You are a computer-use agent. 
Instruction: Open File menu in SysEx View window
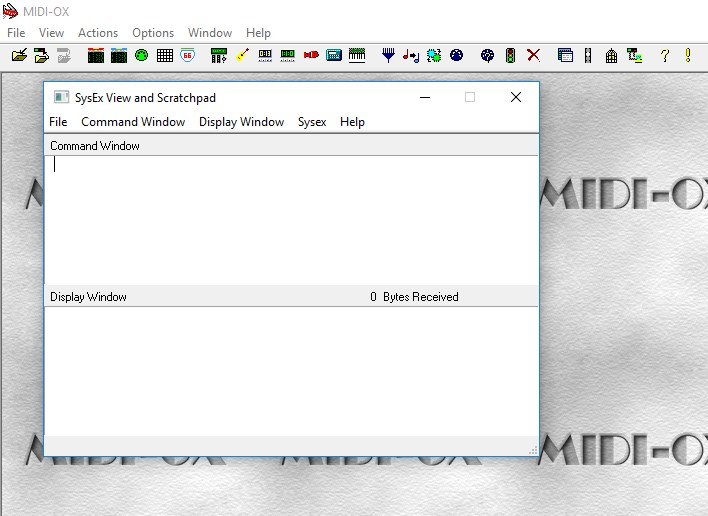(x=58, y=122)
